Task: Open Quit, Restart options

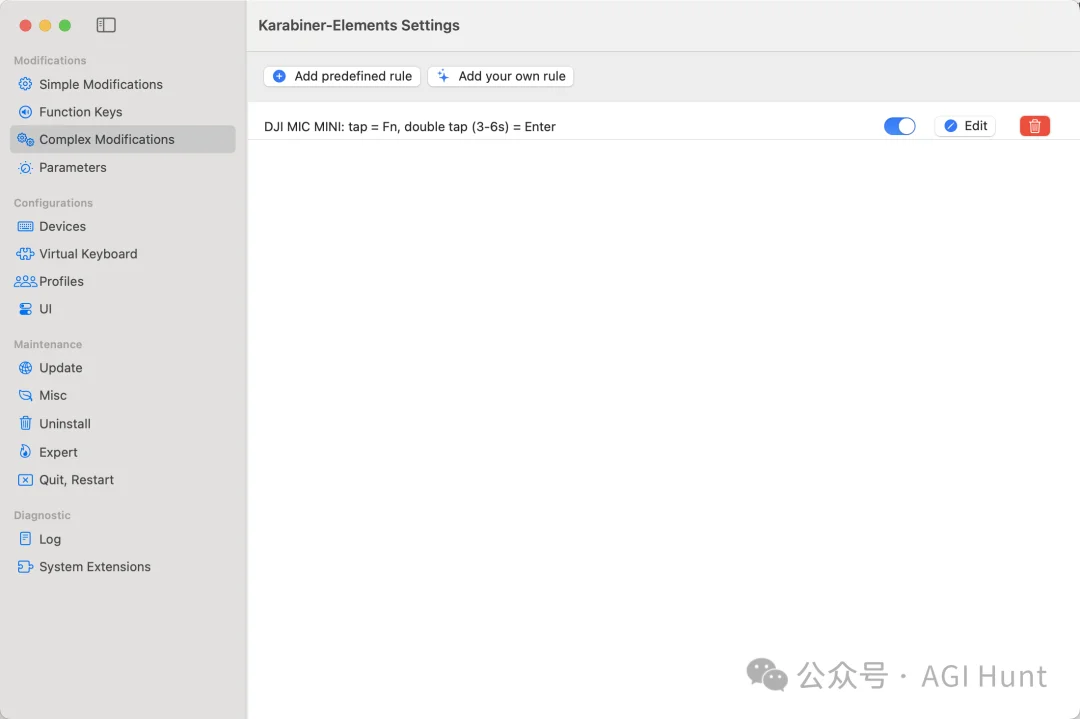Action: tap(76, 480)
